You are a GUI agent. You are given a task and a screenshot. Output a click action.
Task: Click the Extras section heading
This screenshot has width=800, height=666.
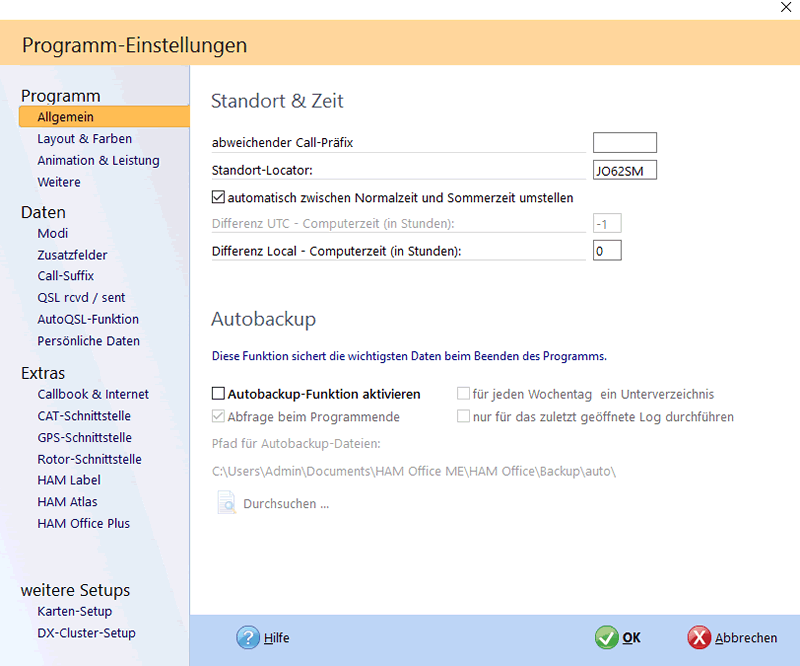point(43,374)
